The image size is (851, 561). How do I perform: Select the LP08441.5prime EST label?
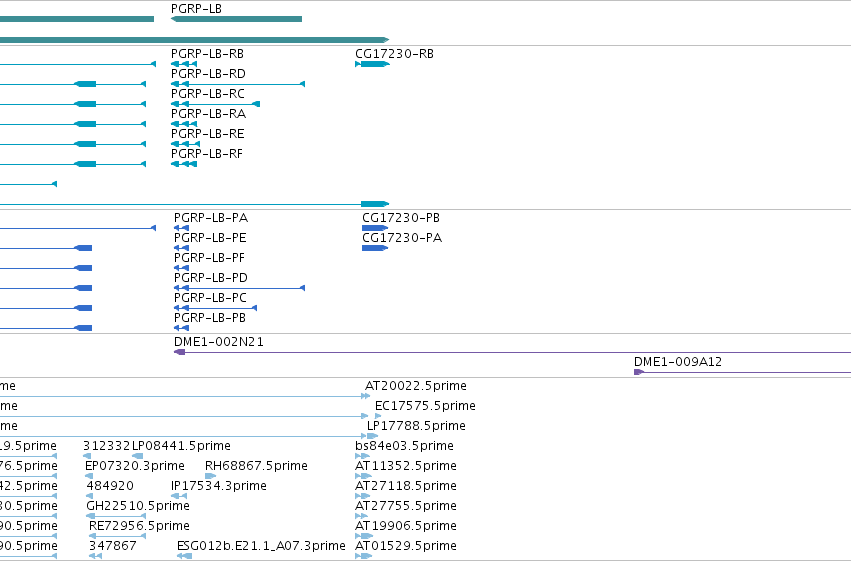181,446
